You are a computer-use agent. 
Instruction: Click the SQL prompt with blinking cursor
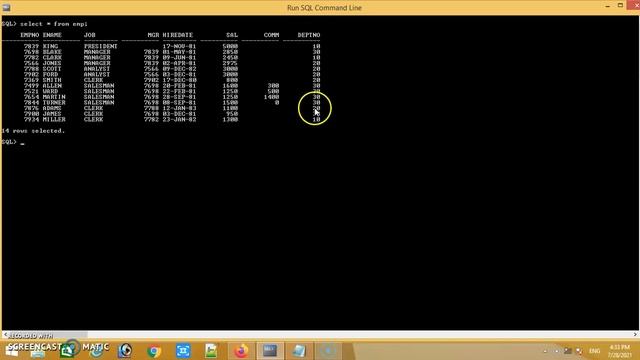(13, 142)
